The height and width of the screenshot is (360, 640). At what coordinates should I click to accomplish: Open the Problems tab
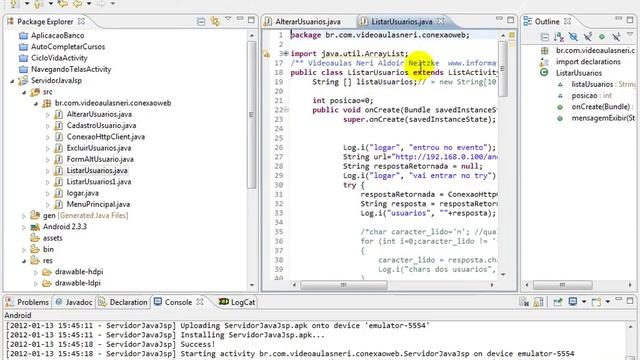click(27, 302)
